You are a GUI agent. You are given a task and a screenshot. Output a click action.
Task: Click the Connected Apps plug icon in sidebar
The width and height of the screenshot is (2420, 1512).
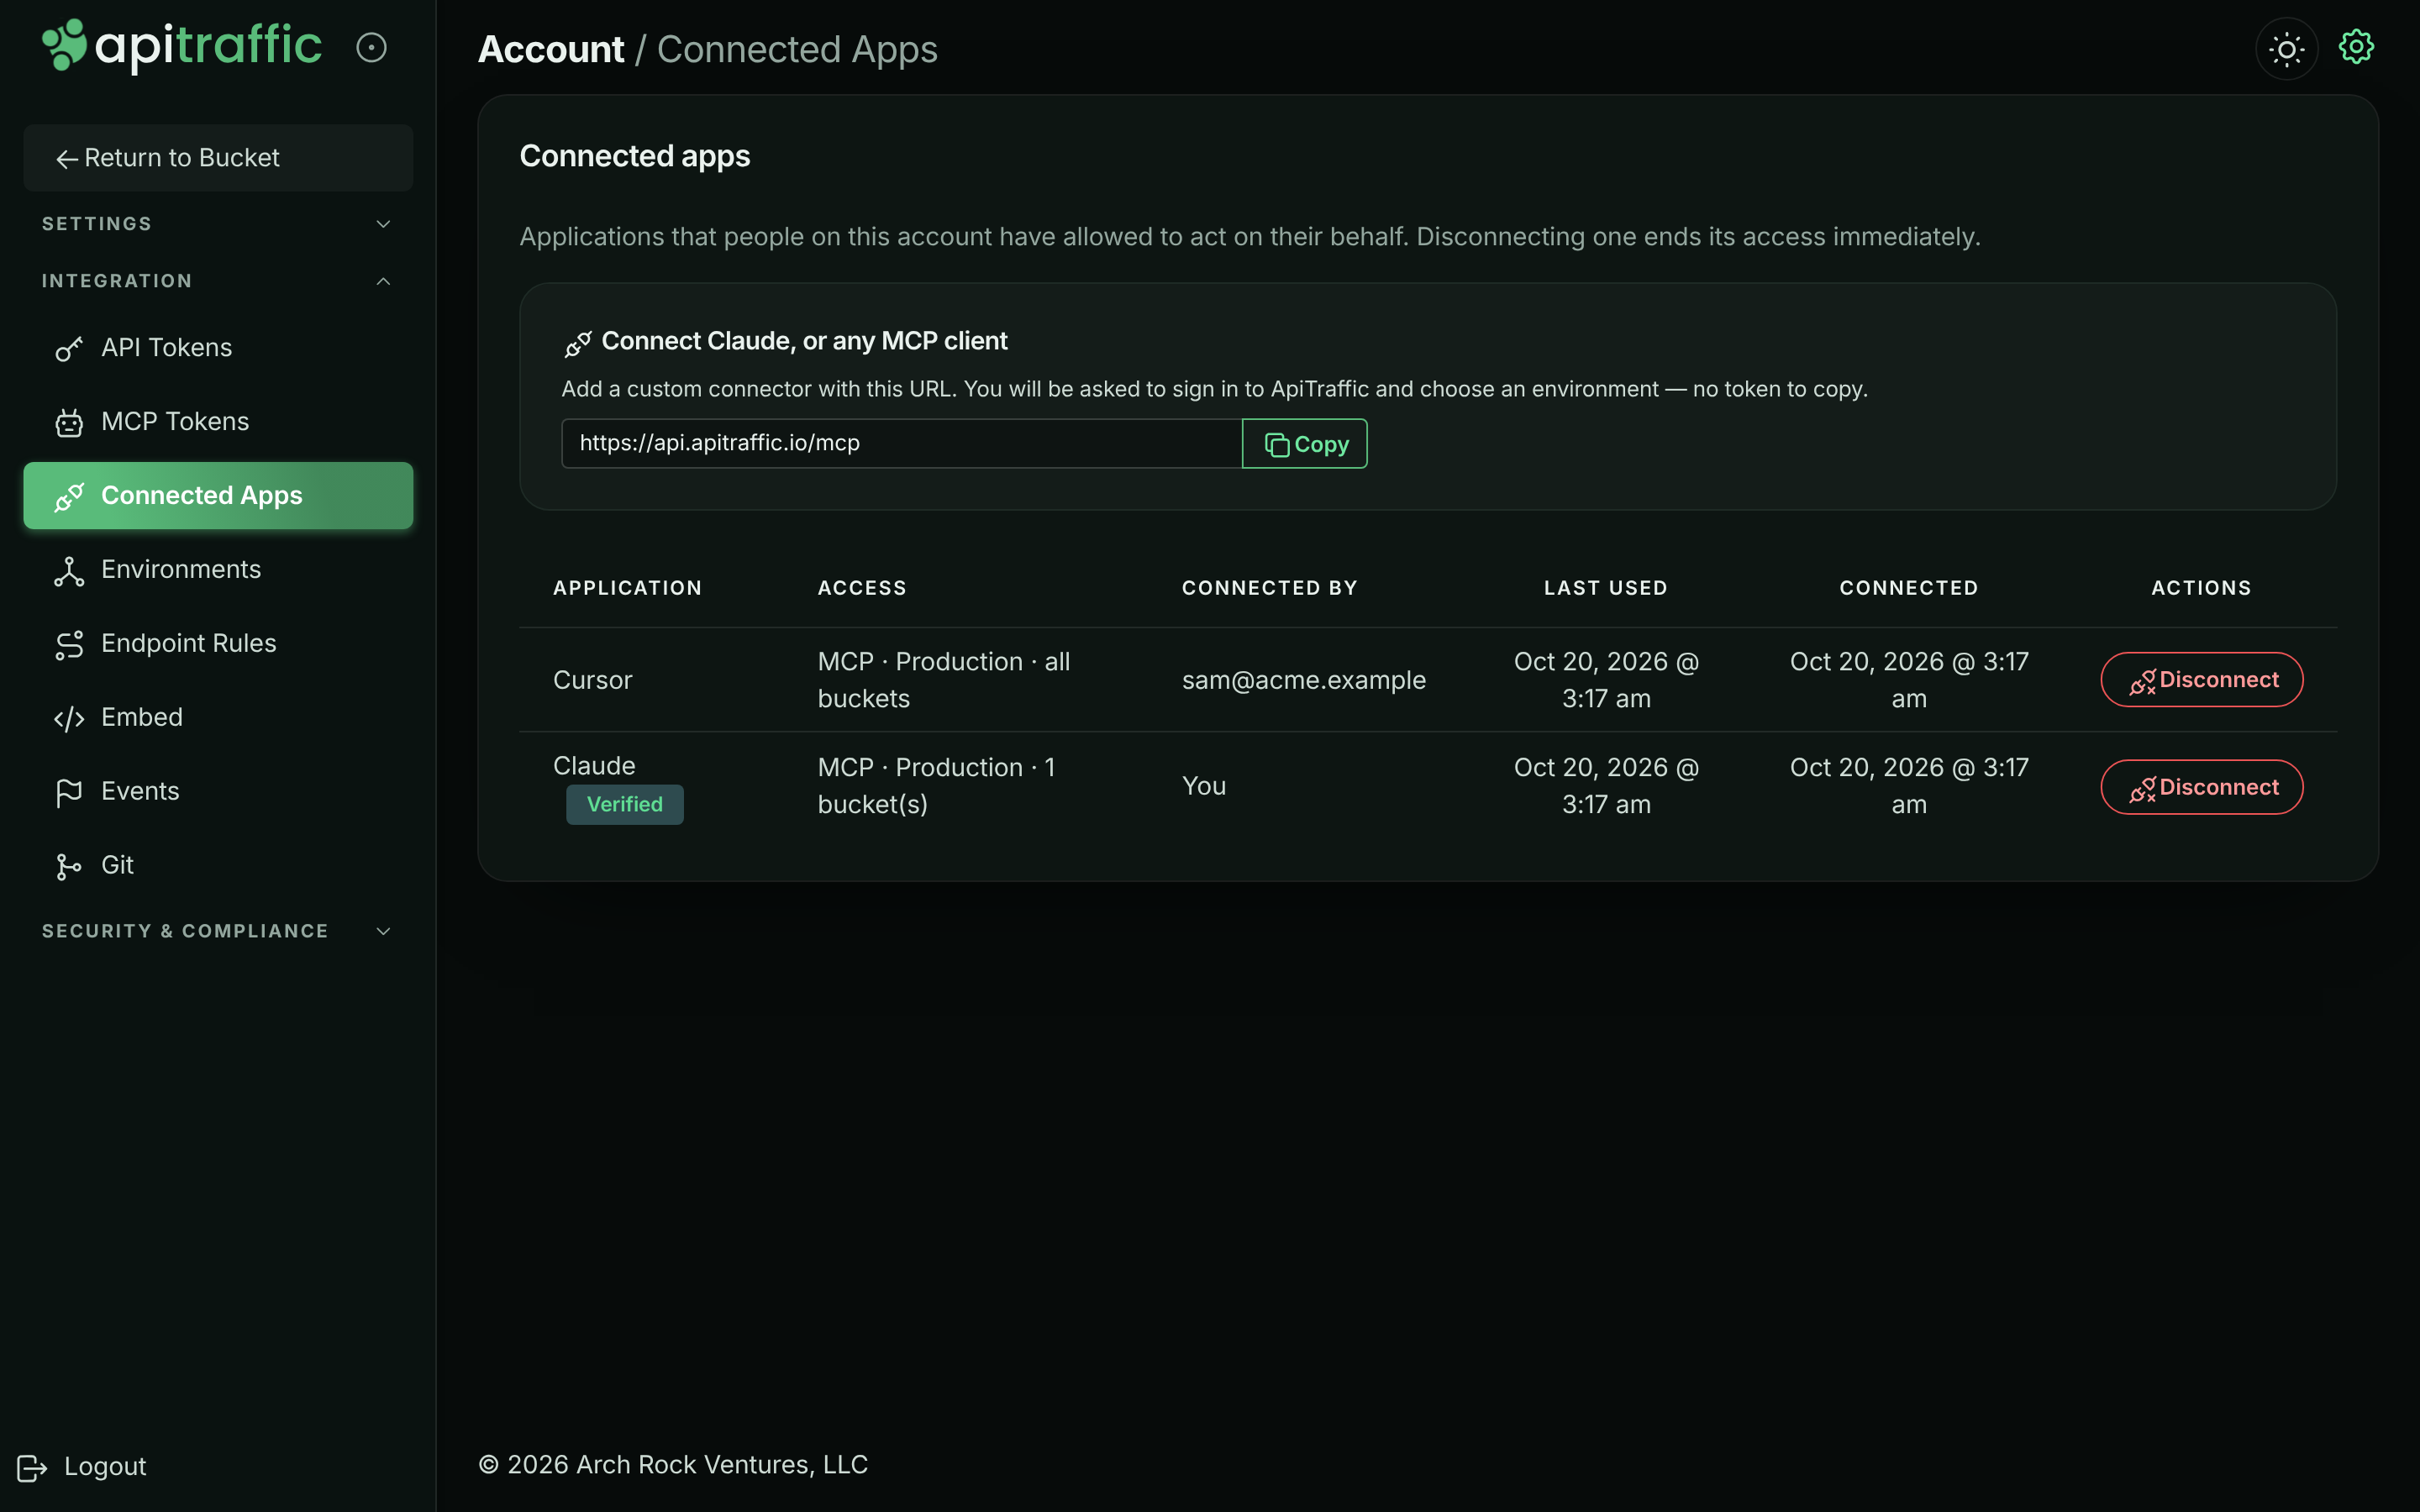(x=69, y=496)
